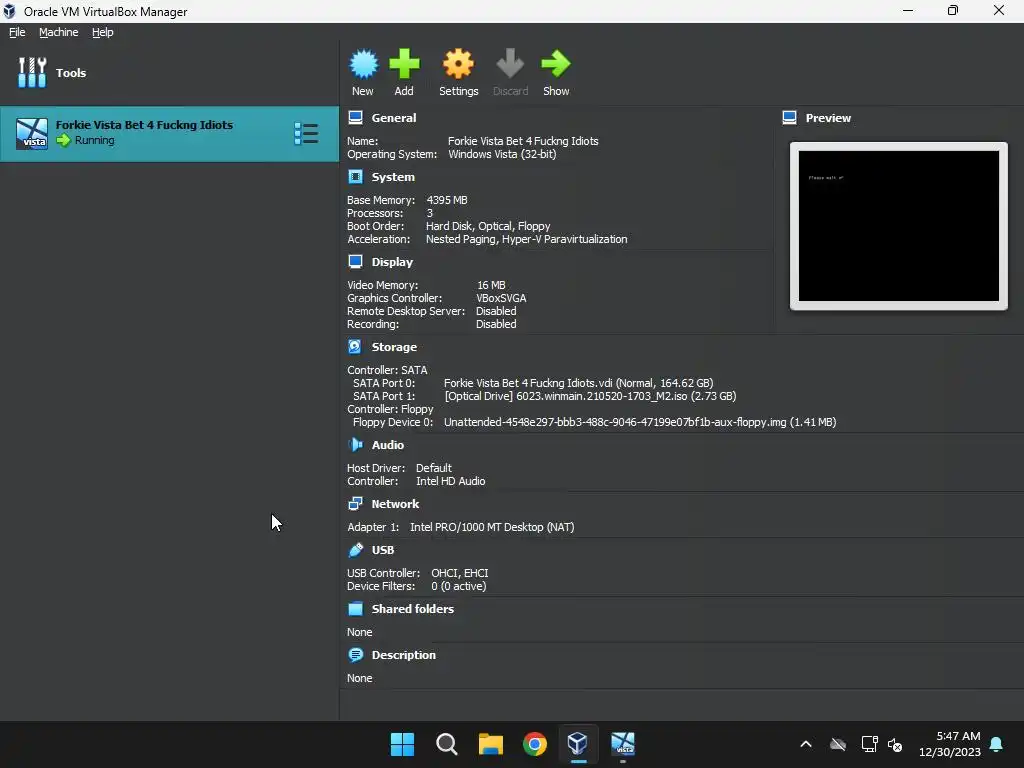Click the Audio section heading
The image size is (1024, 768).
[388, 445]
